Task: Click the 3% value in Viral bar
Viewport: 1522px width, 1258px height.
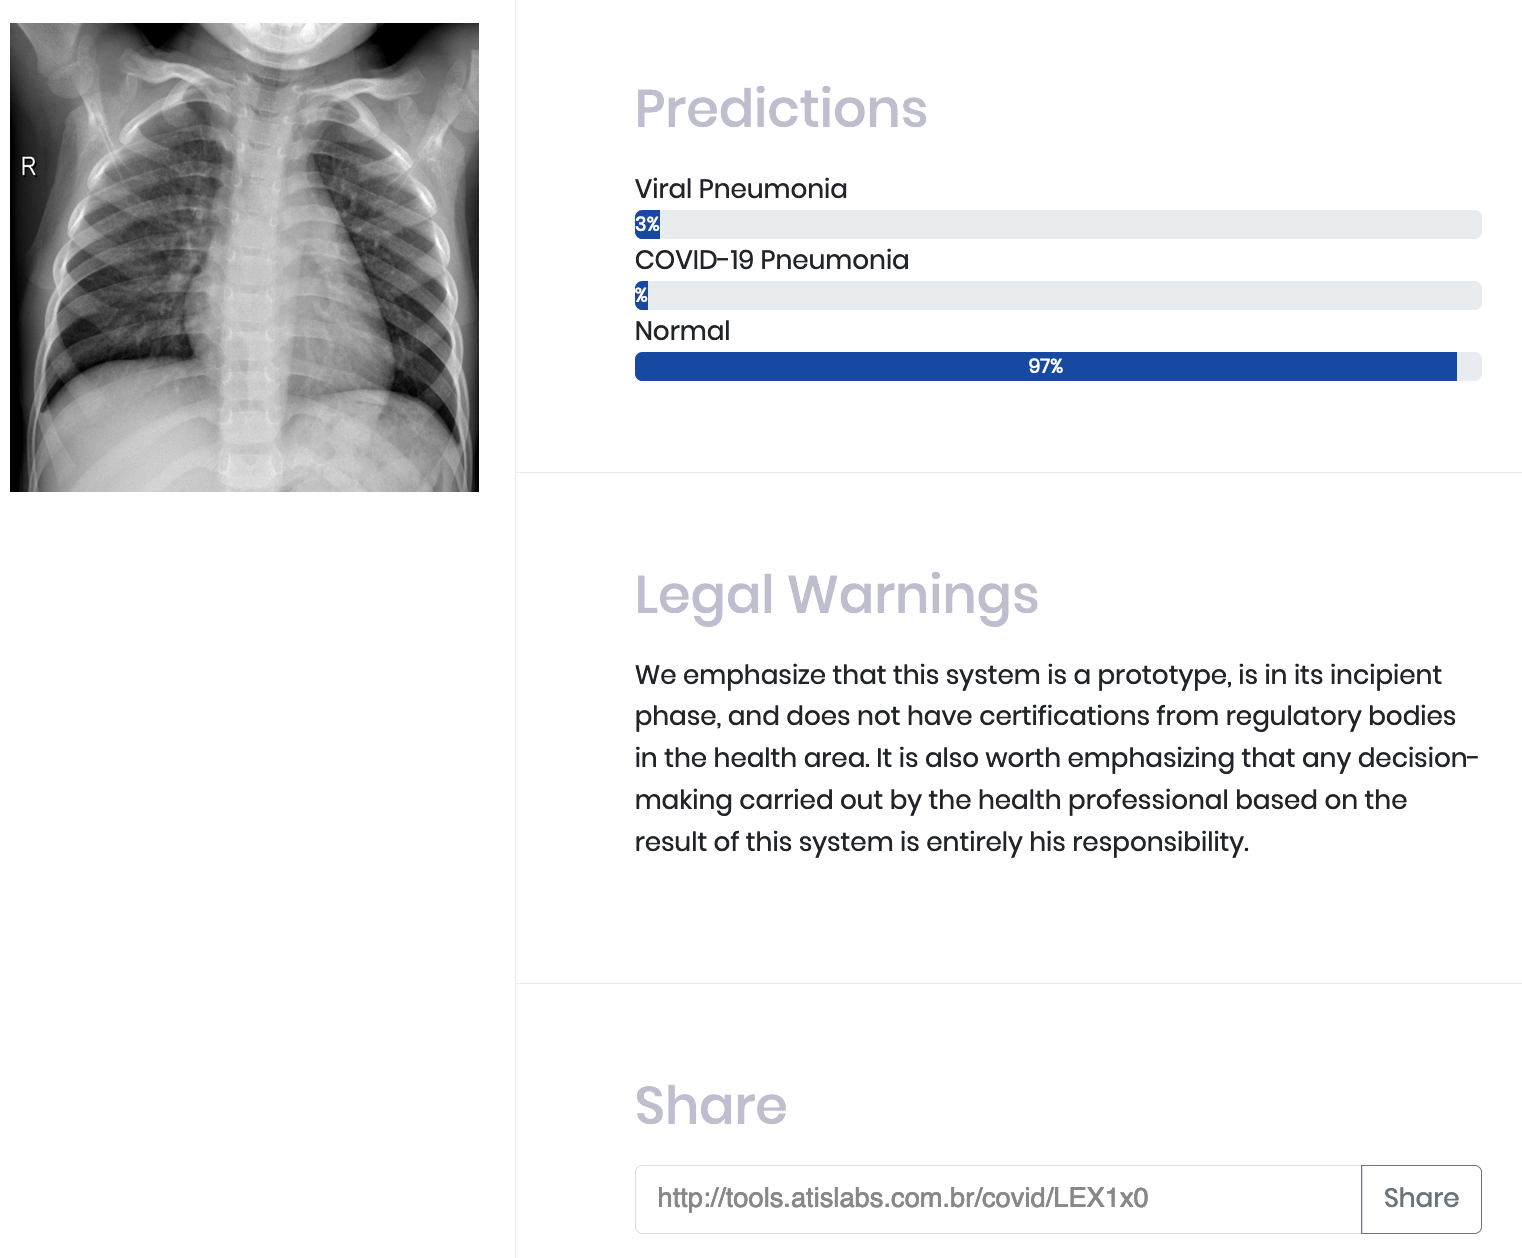Action: (647, 224)
